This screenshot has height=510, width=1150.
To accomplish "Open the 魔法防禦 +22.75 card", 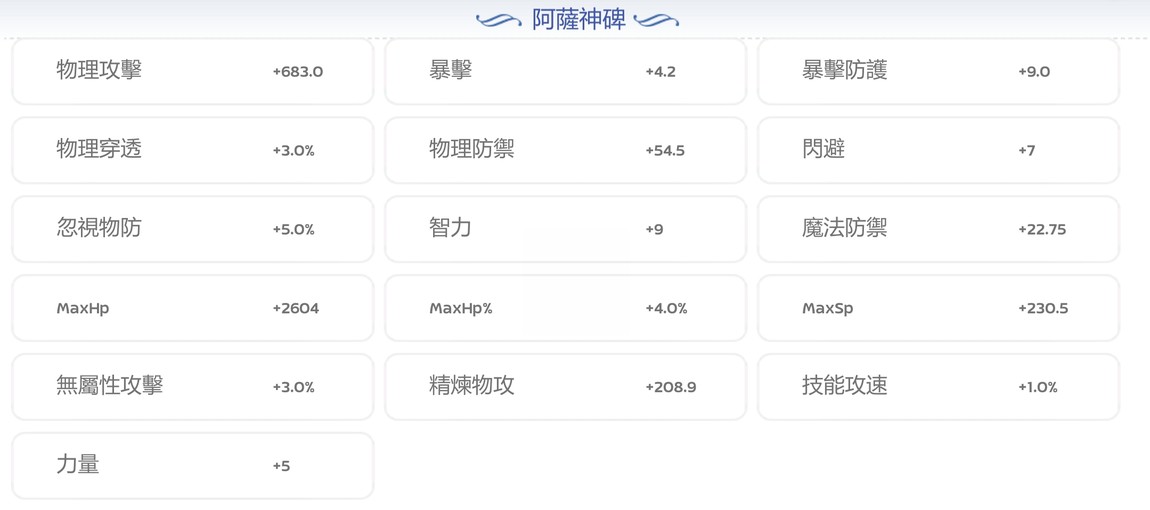I will click(938, 229).
